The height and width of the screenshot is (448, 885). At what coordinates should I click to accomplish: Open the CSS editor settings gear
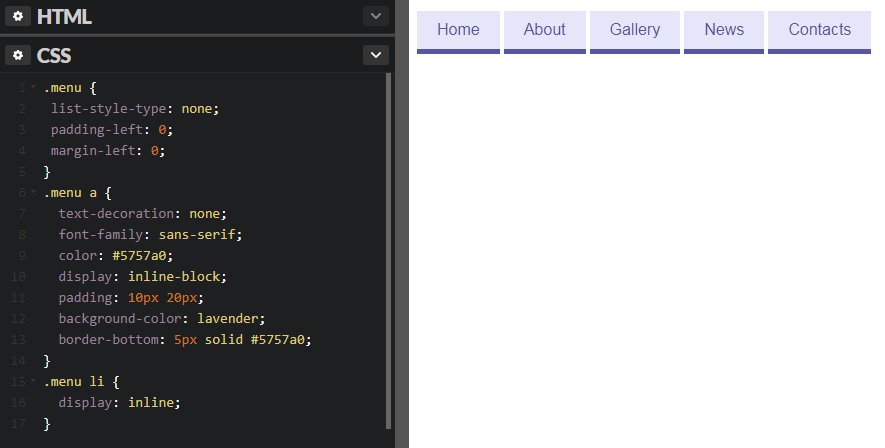coord(19,55)
